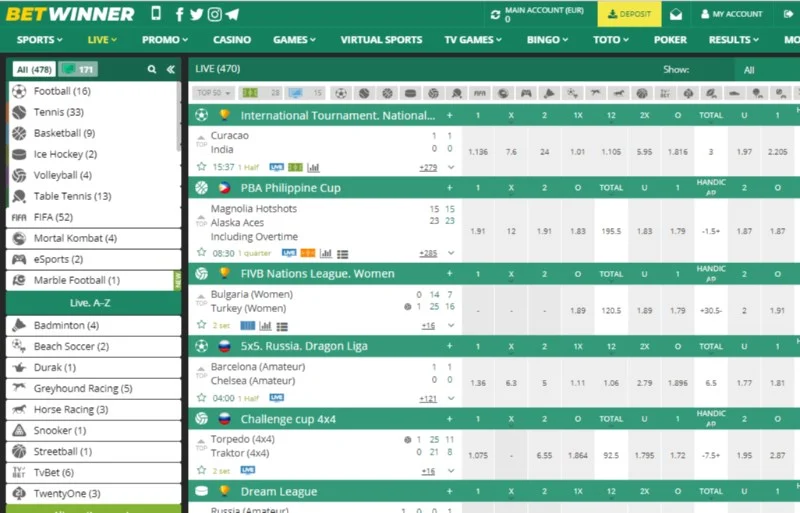This screenshot has width=800, height=513.
Task: Open the TOP 50 dropdown
Action: point(214,93)
